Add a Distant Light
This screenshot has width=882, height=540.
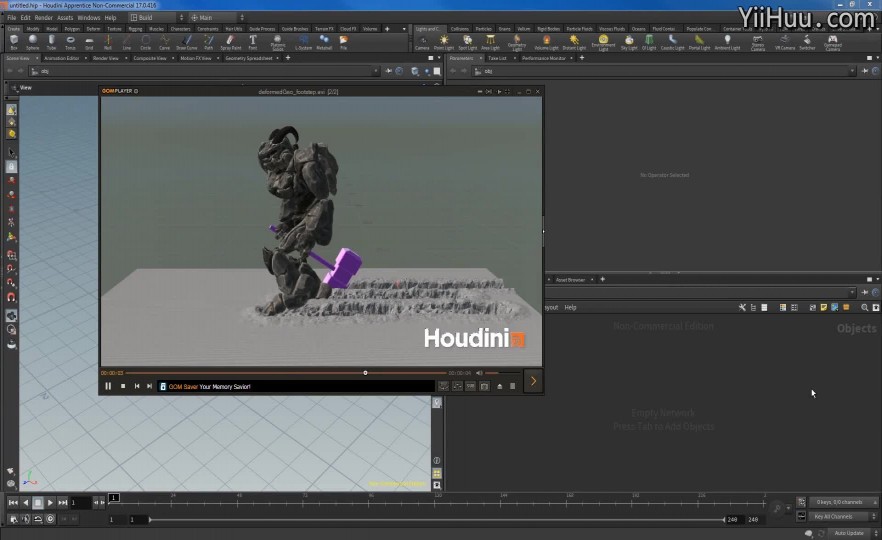[x=574, y=43]
